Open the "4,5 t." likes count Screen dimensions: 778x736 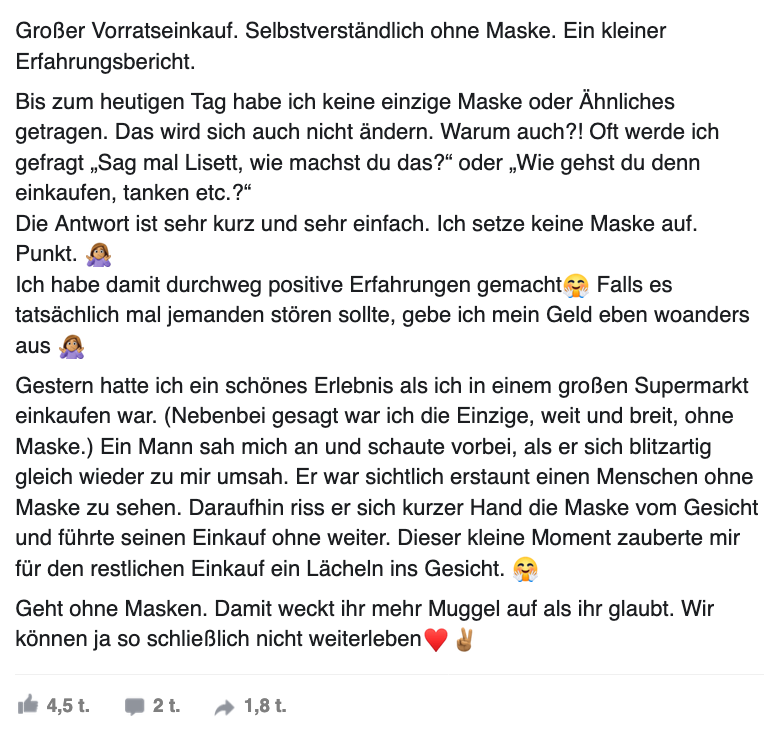pyautogui.click(x=68, y=706)
